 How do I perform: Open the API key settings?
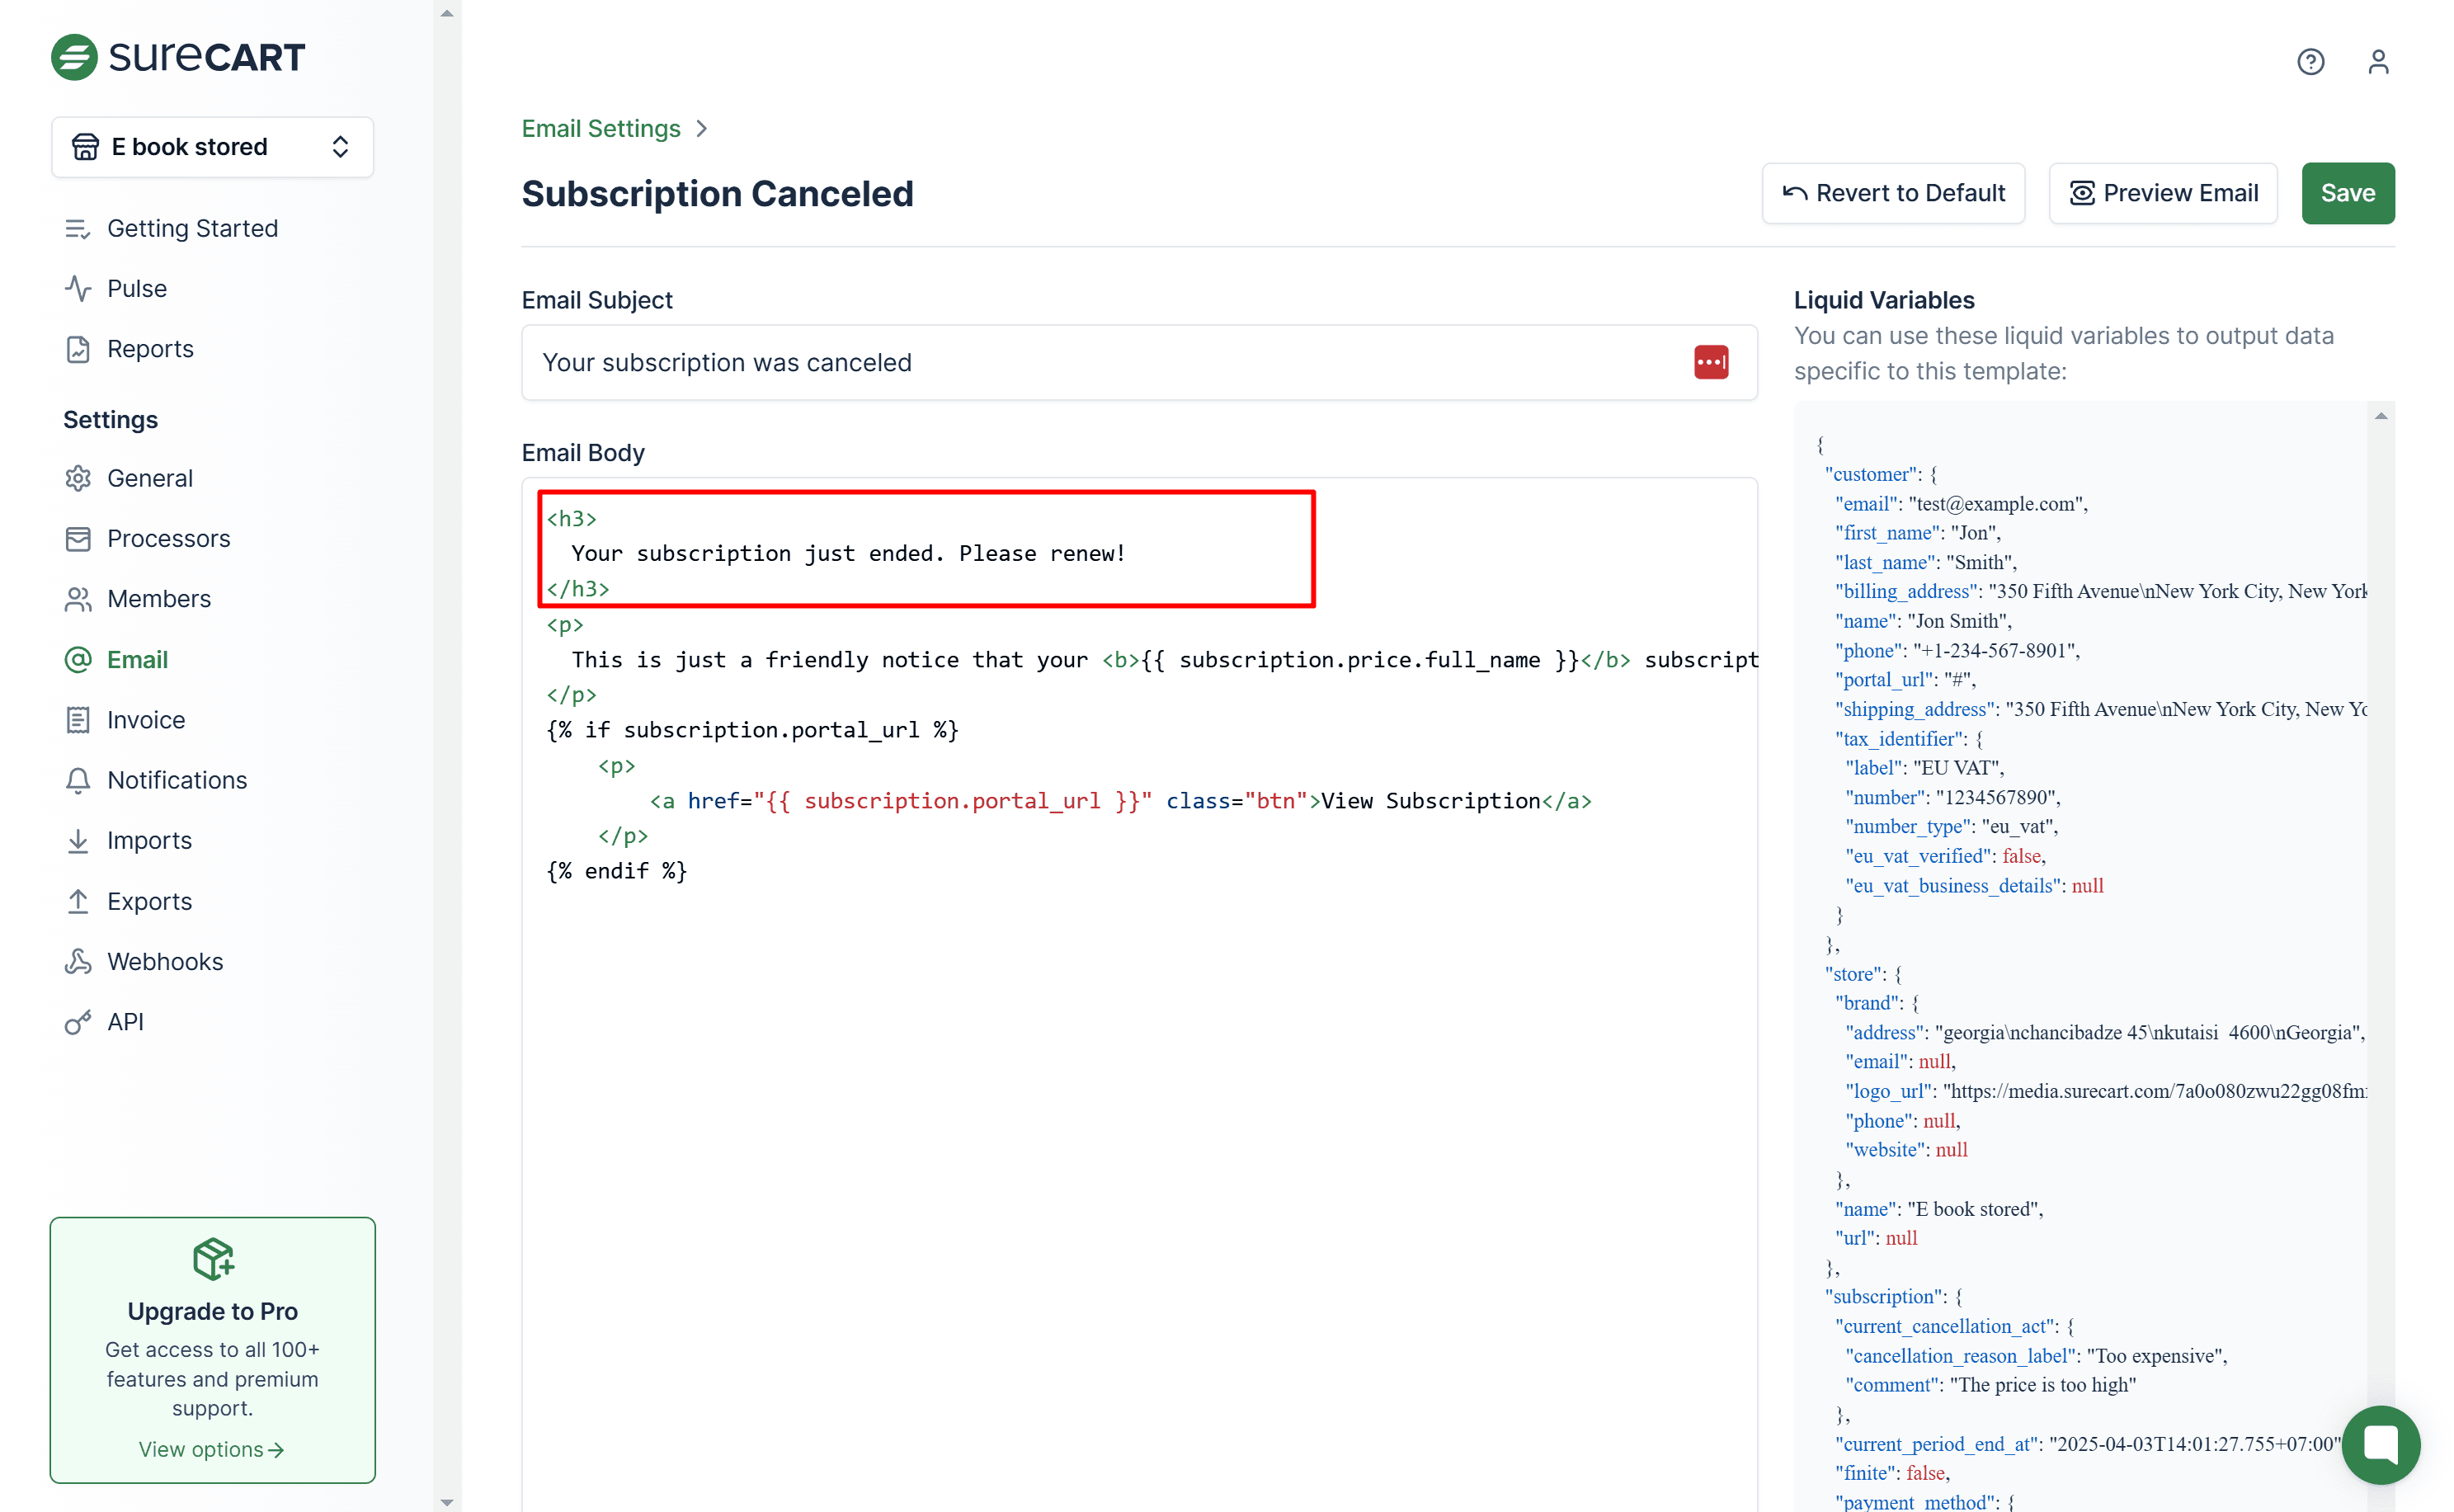point(125,1021)
